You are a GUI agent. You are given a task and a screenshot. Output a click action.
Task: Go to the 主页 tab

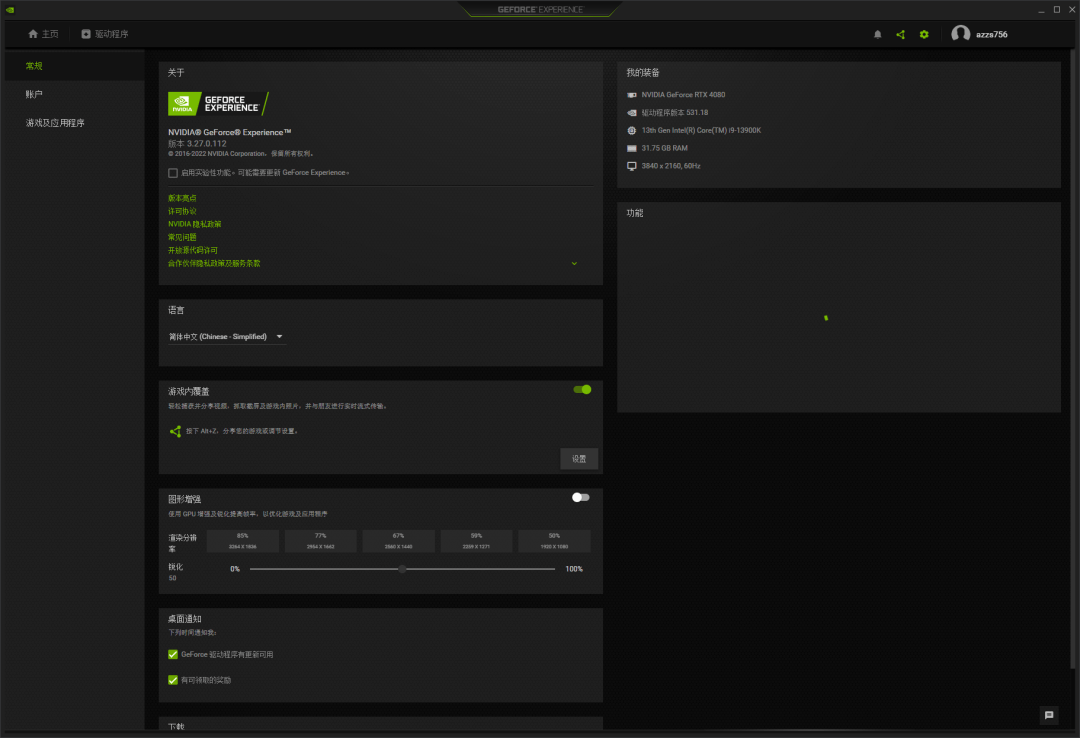pos(43,34)
